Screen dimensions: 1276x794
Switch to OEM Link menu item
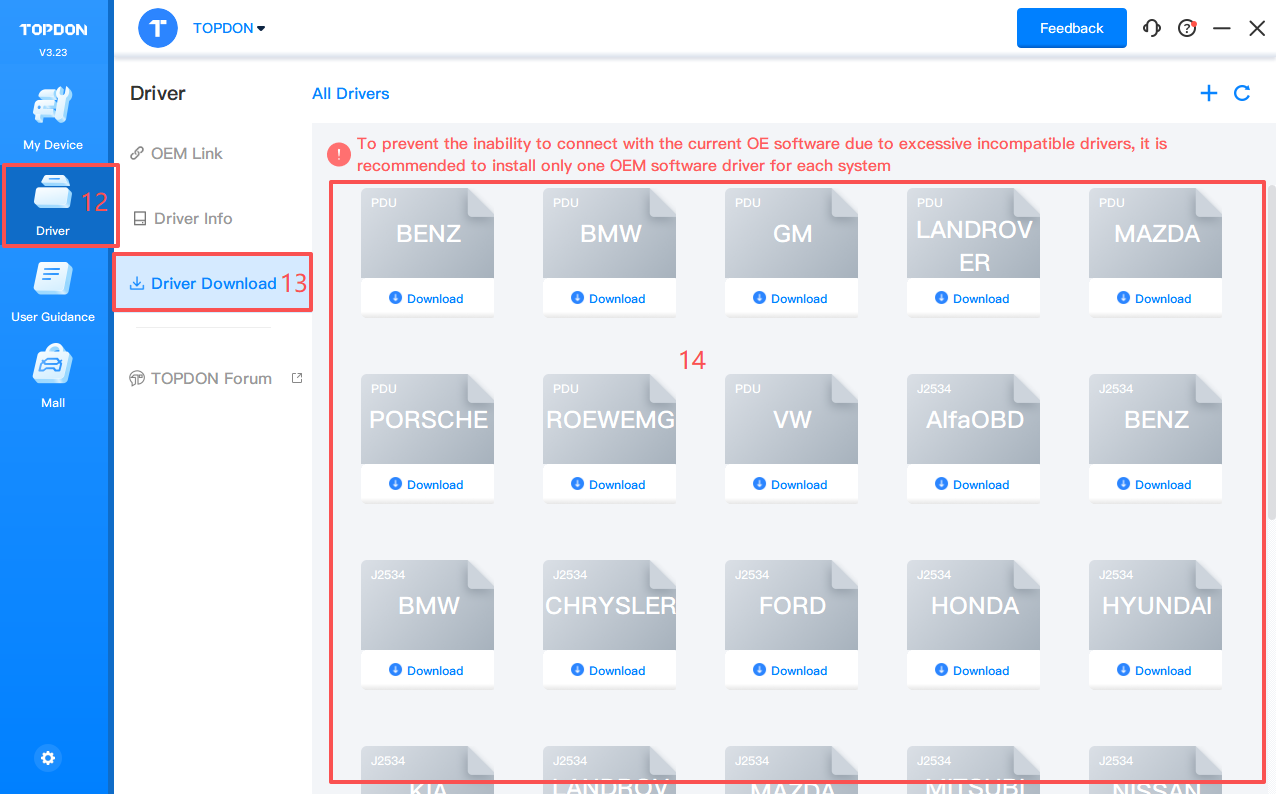pos(186,153)
